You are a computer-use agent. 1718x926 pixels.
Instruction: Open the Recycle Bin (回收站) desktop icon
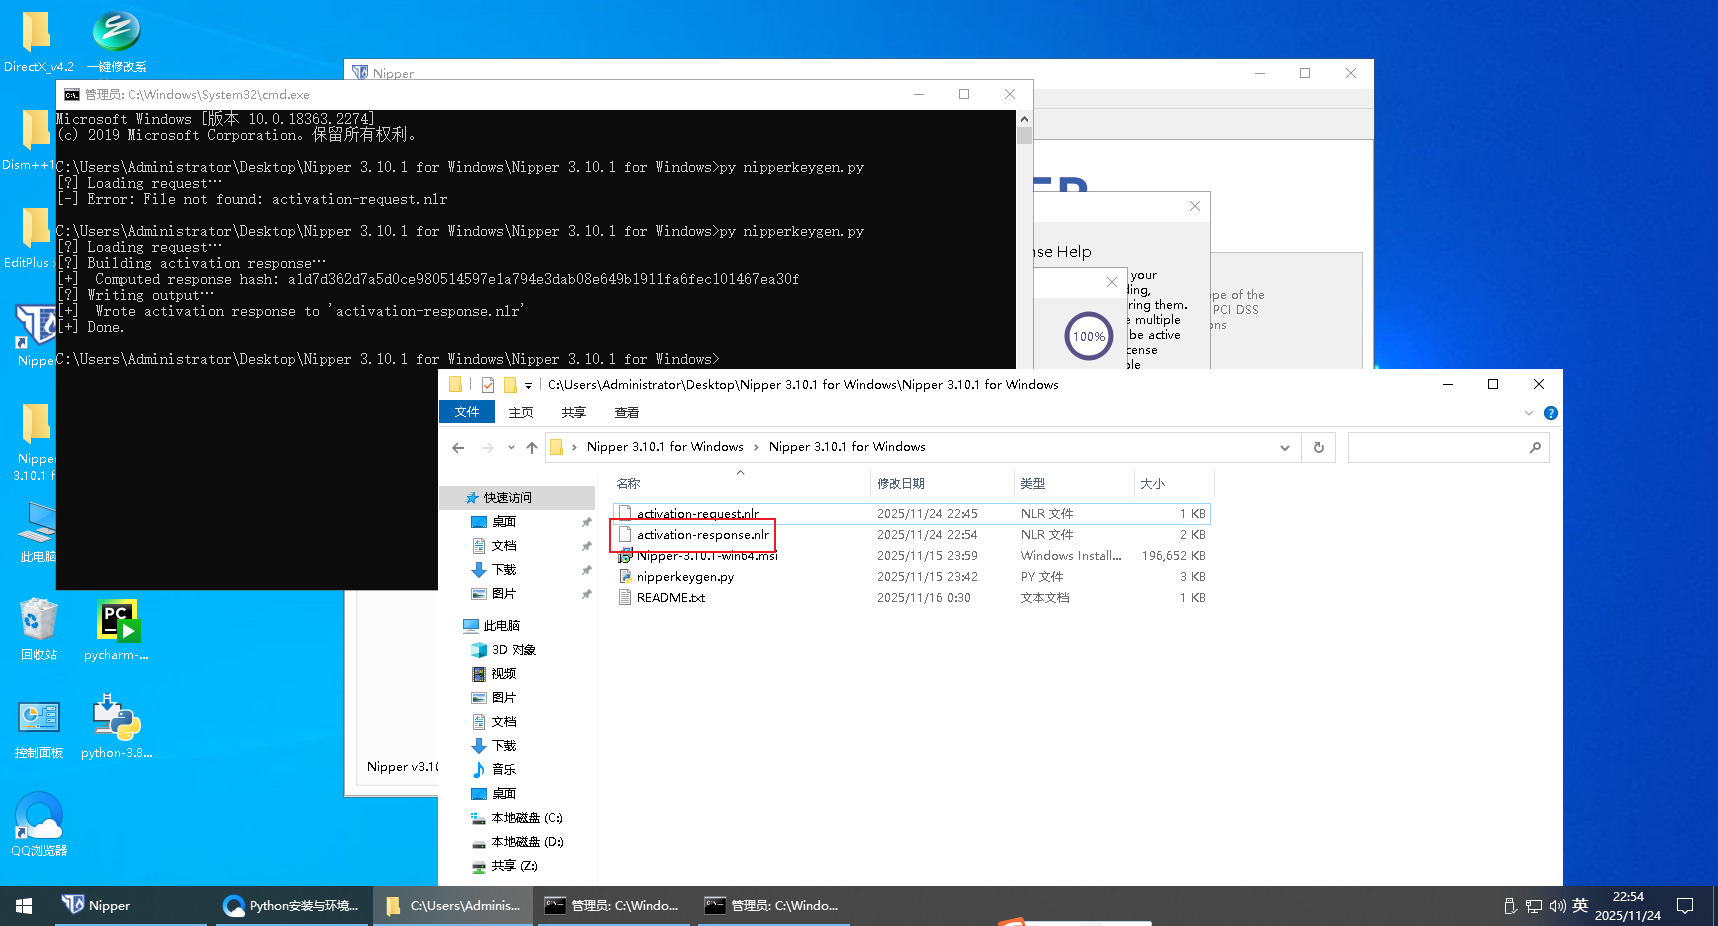point(38,622)
